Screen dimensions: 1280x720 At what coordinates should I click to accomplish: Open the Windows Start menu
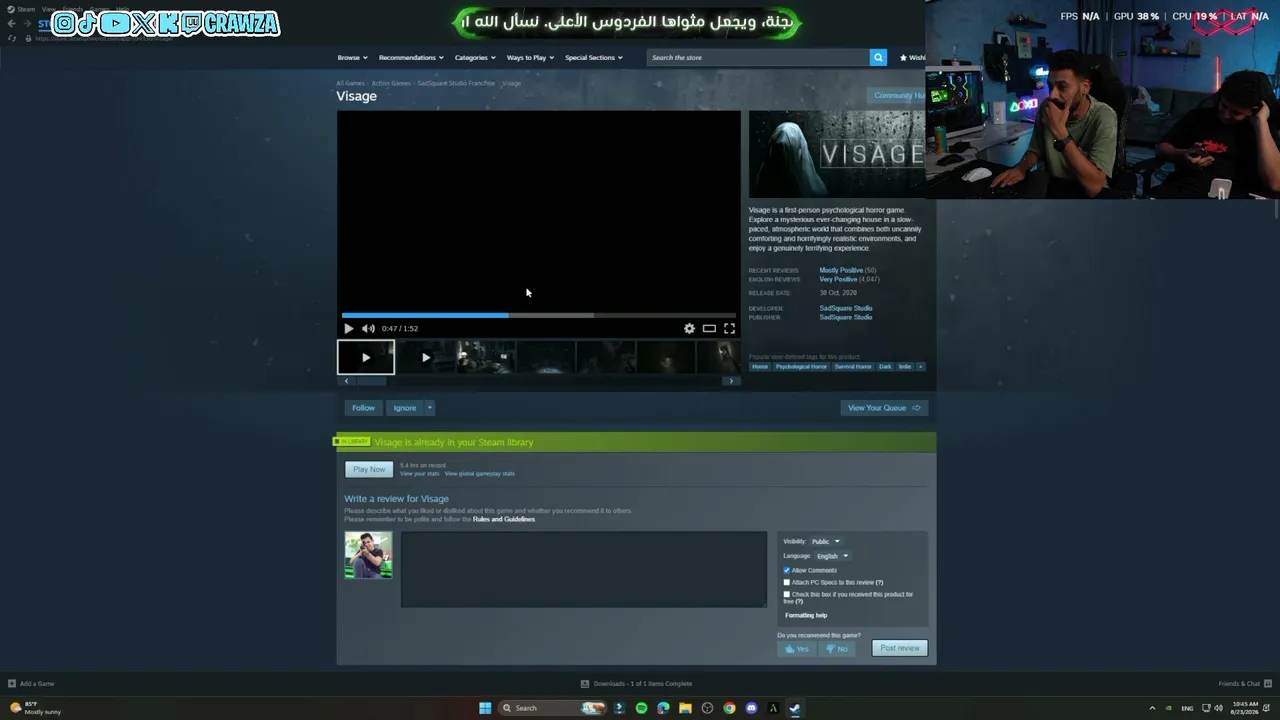pos(485,708)
